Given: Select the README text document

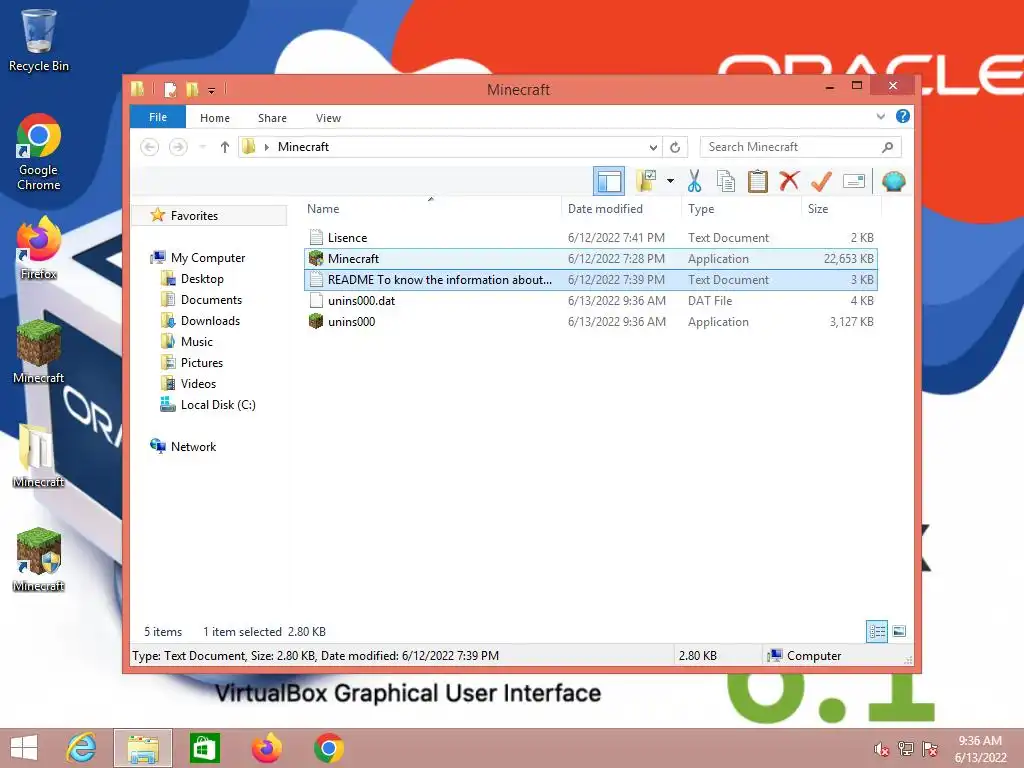Looking at the screenshot, I should pyautogui.click(x=590, y=280).
